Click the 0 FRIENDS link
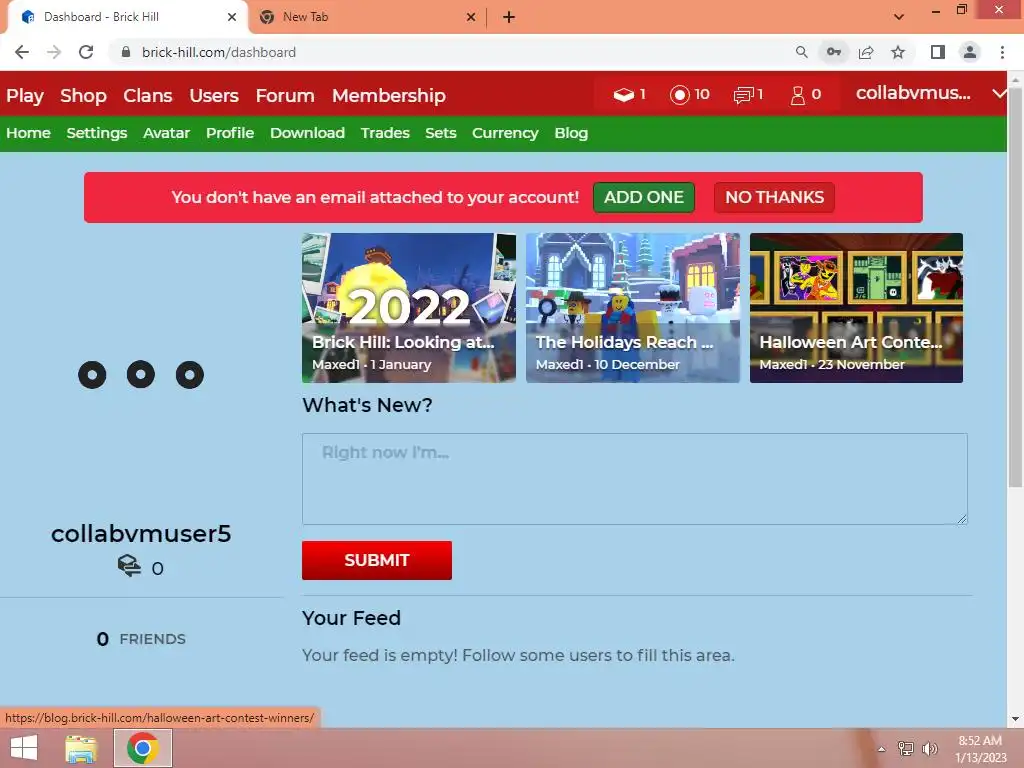The image size is (1024, 768). 141,639
